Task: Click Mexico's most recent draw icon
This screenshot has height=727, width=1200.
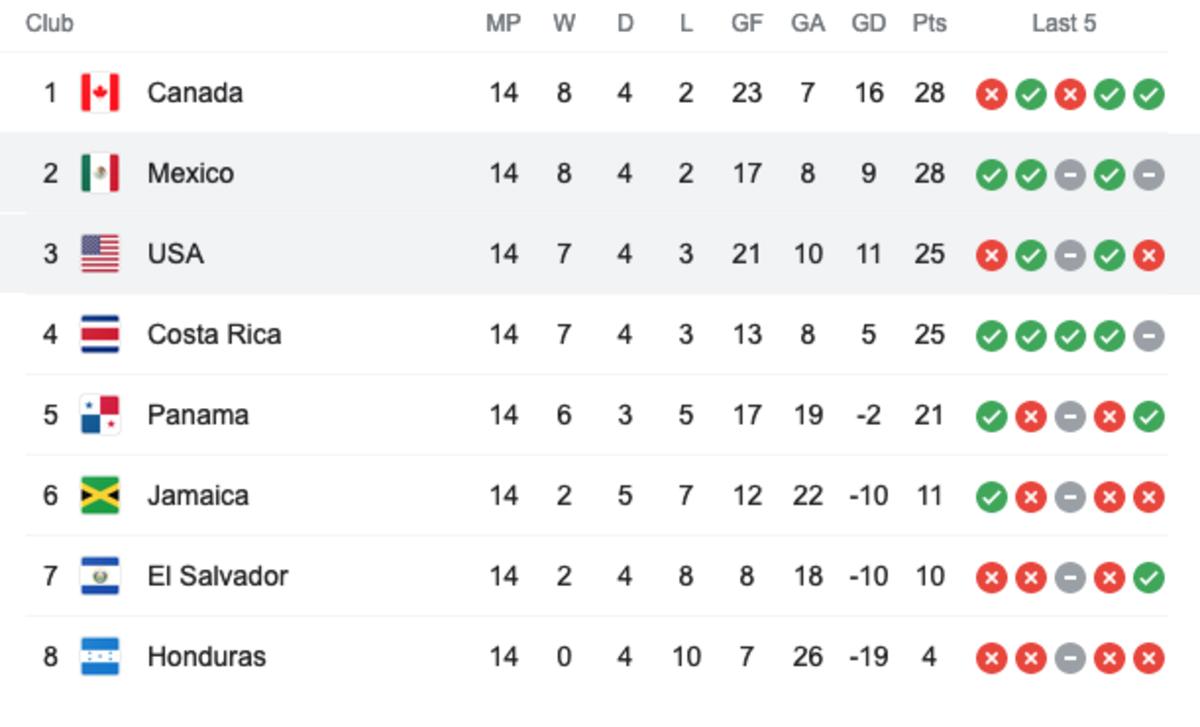Action: pos(1149,175)
